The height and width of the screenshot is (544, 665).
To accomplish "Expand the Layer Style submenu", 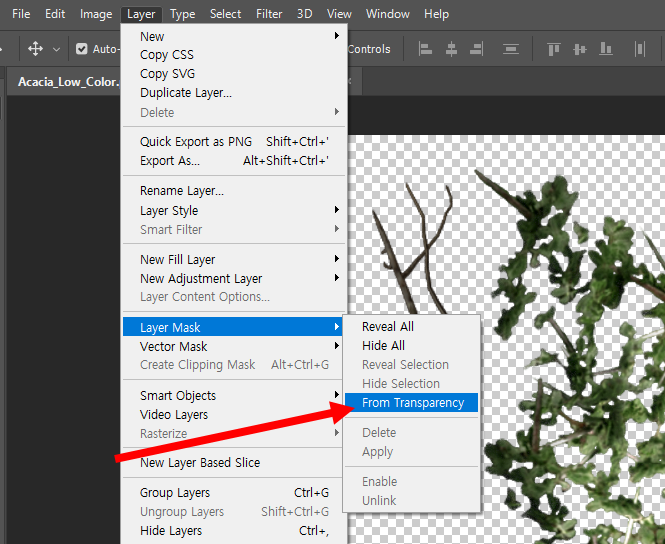I will coord(234,210).
